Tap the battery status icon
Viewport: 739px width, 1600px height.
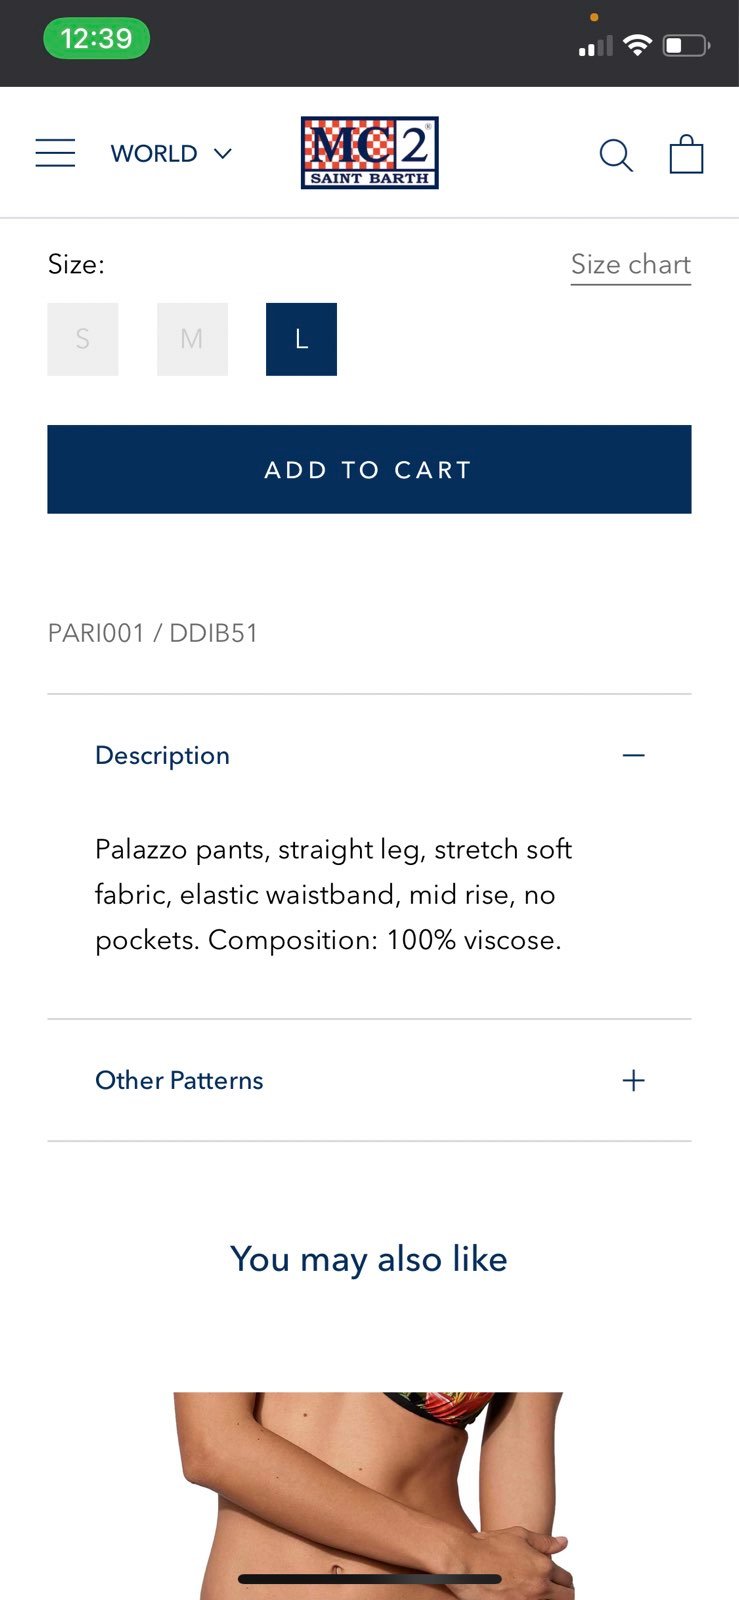click(687, 45)
